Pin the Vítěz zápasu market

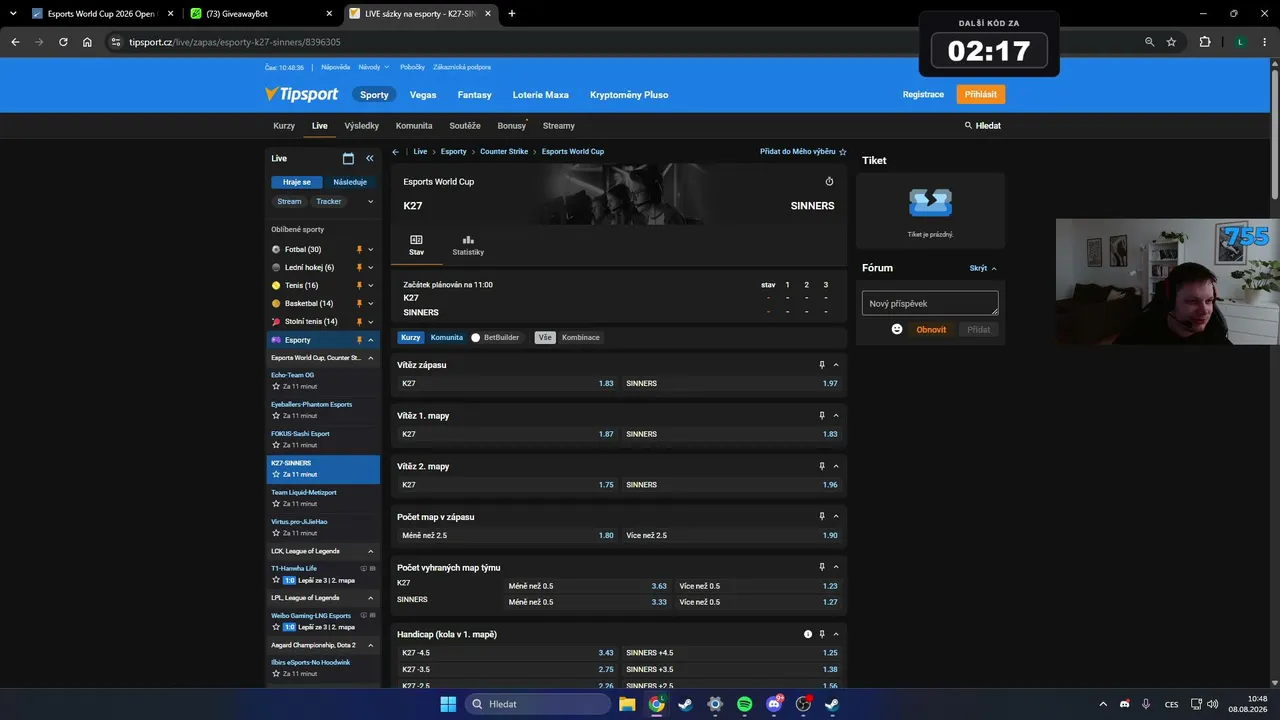(822, 365)
